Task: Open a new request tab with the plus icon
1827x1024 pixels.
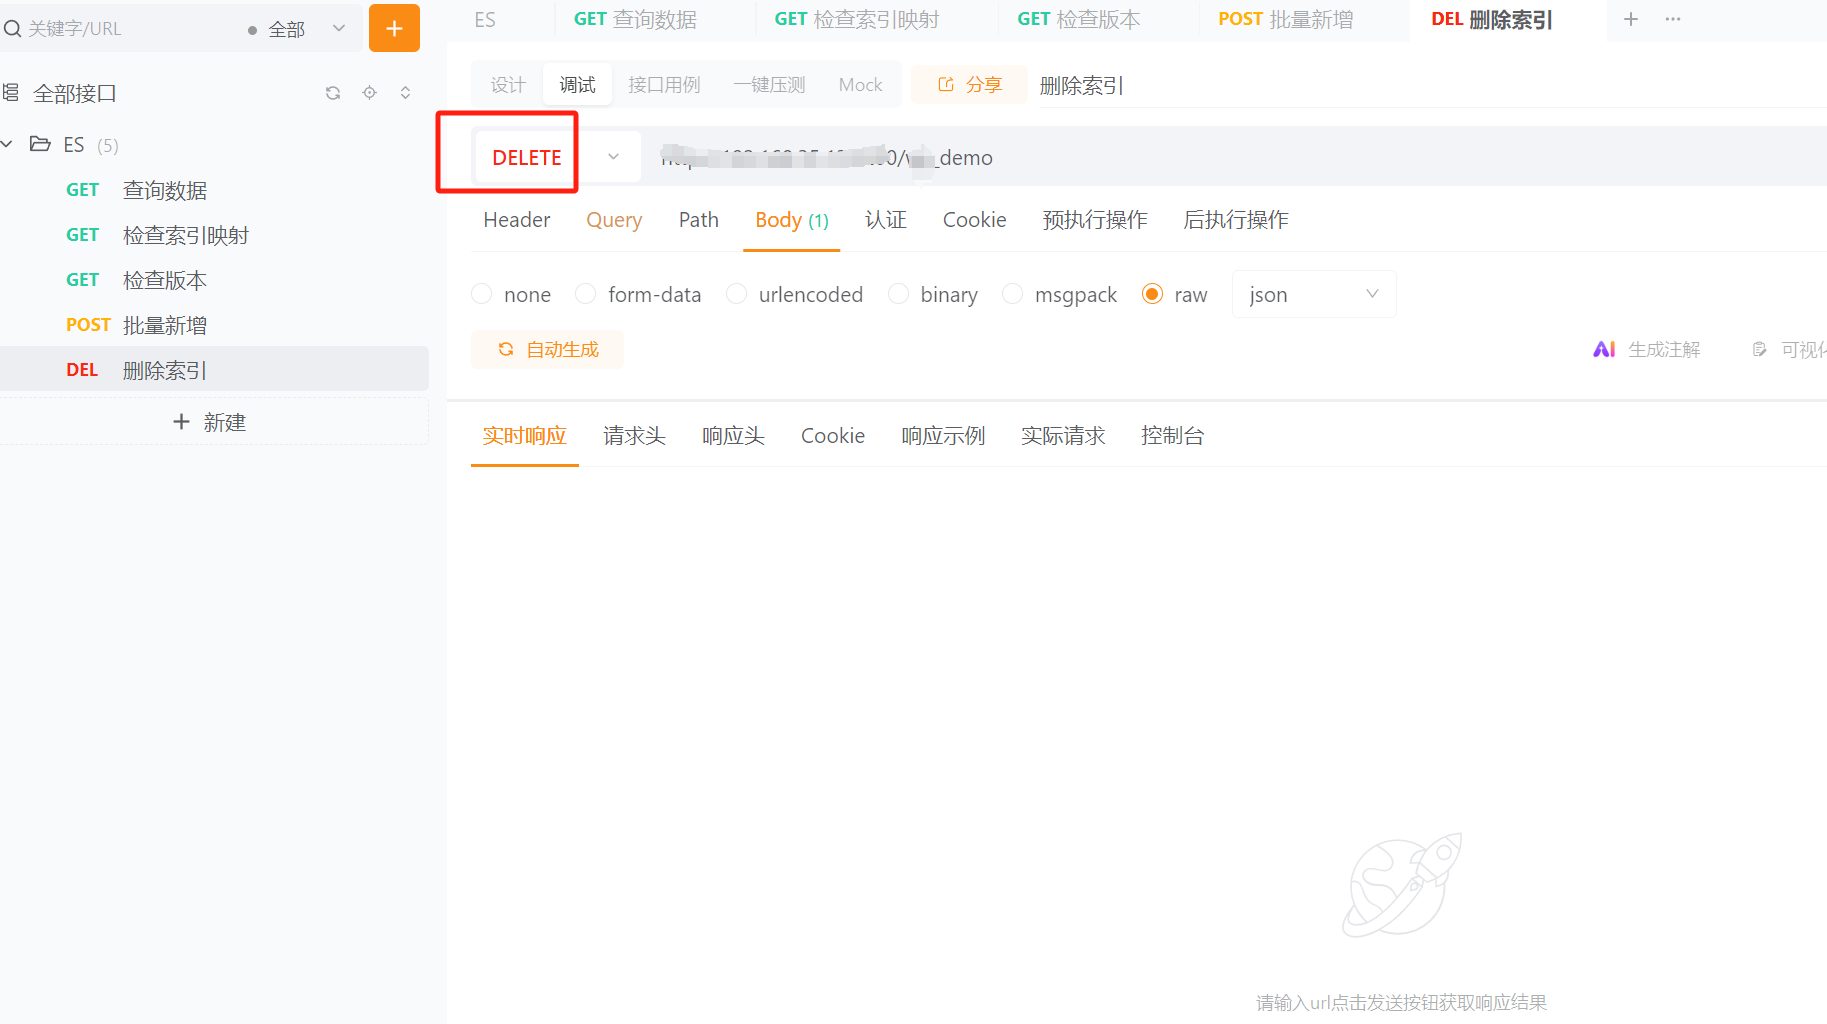Action: [x=1631, y=19]
